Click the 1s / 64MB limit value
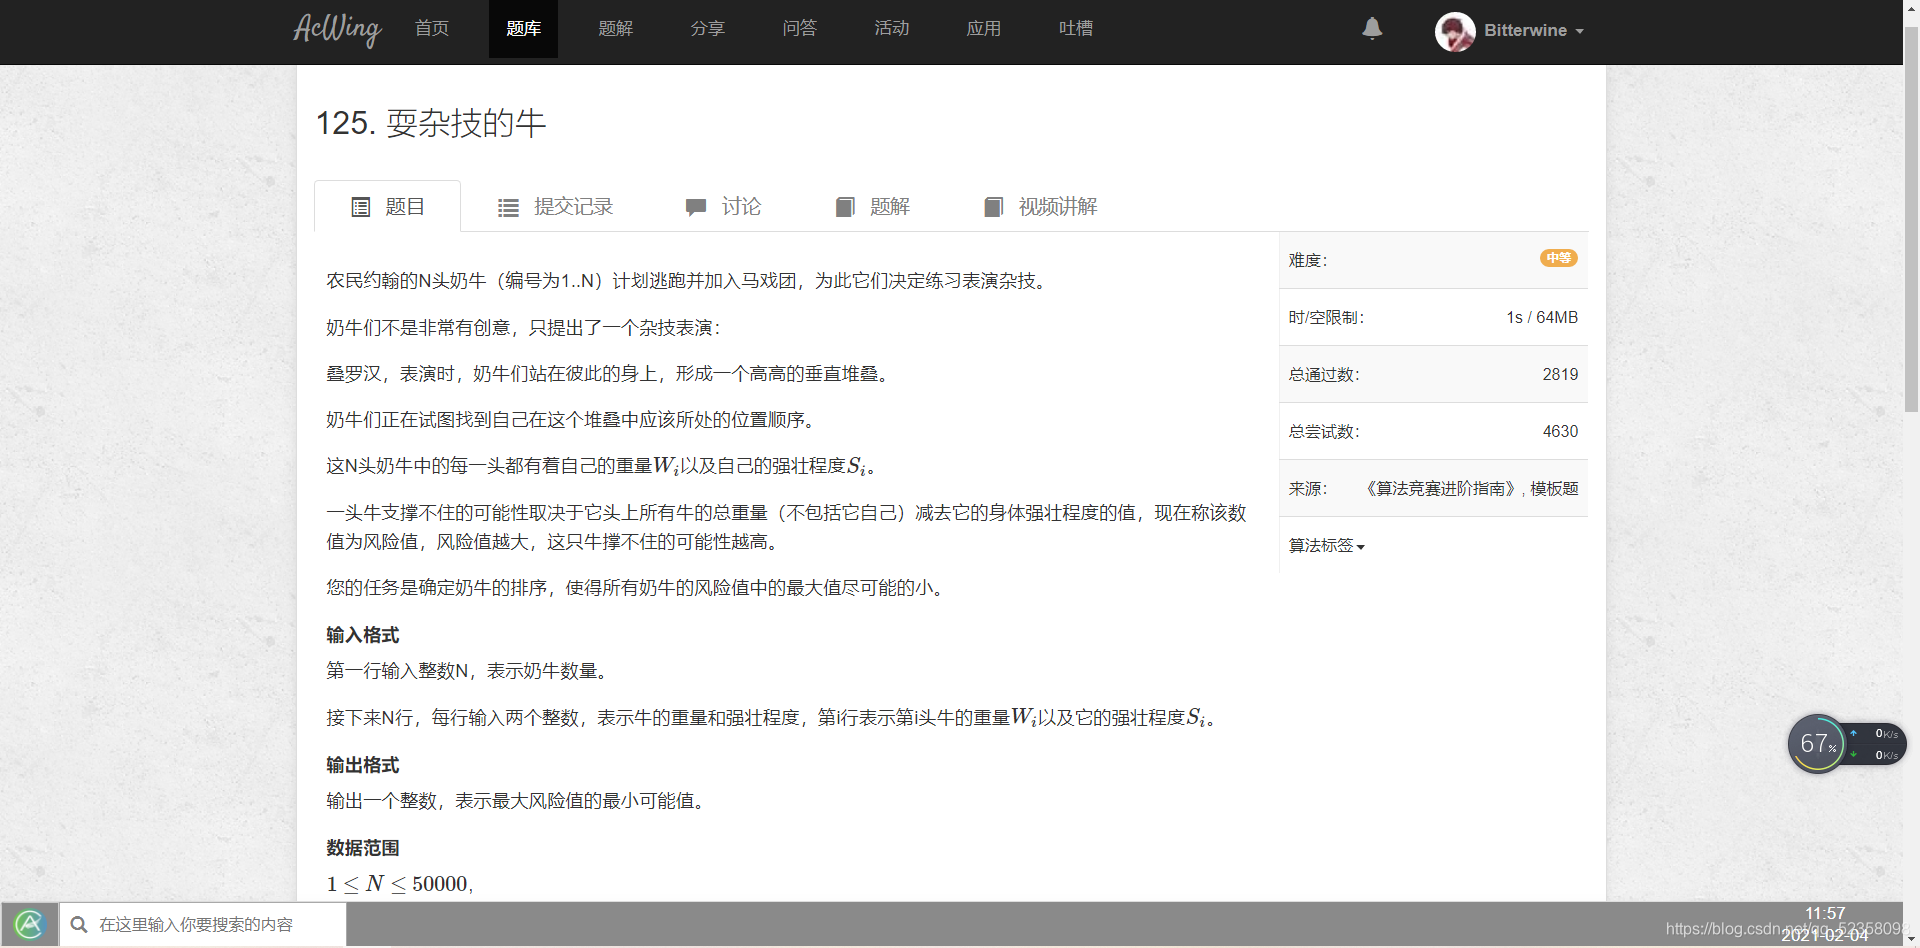Viewport: 1920px width, 948px height. click(x=1542, y=317)
